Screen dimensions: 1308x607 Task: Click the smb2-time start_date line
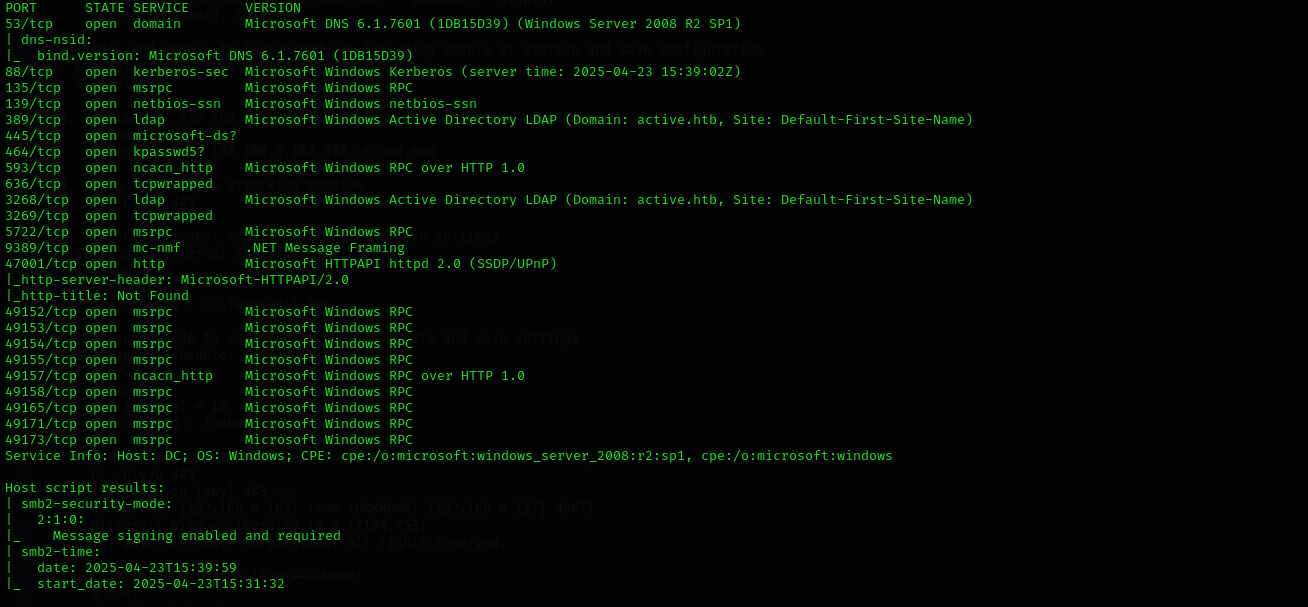(145, 584)
